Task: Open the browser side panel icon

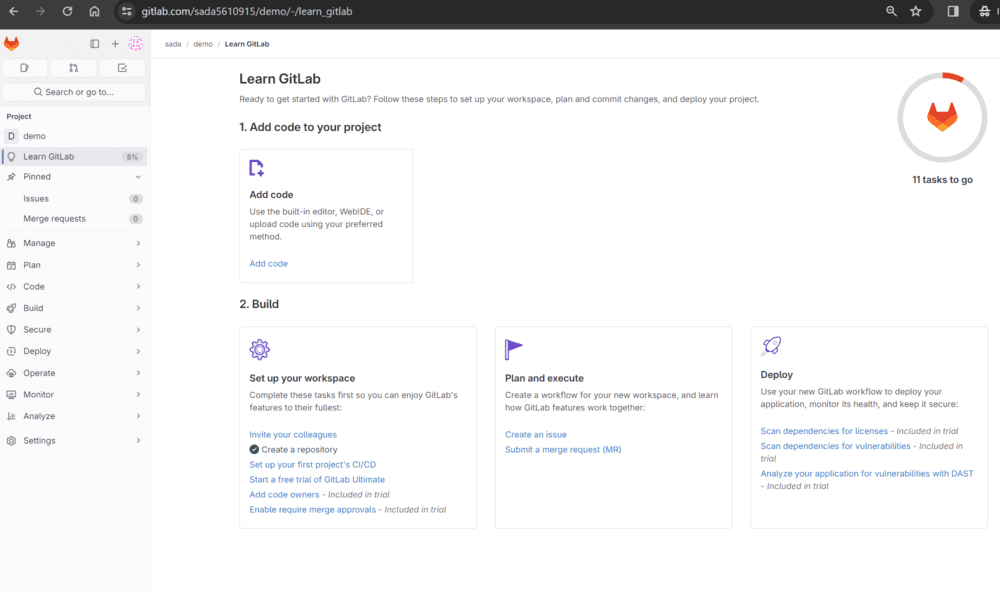Action: tap(953, 11)
